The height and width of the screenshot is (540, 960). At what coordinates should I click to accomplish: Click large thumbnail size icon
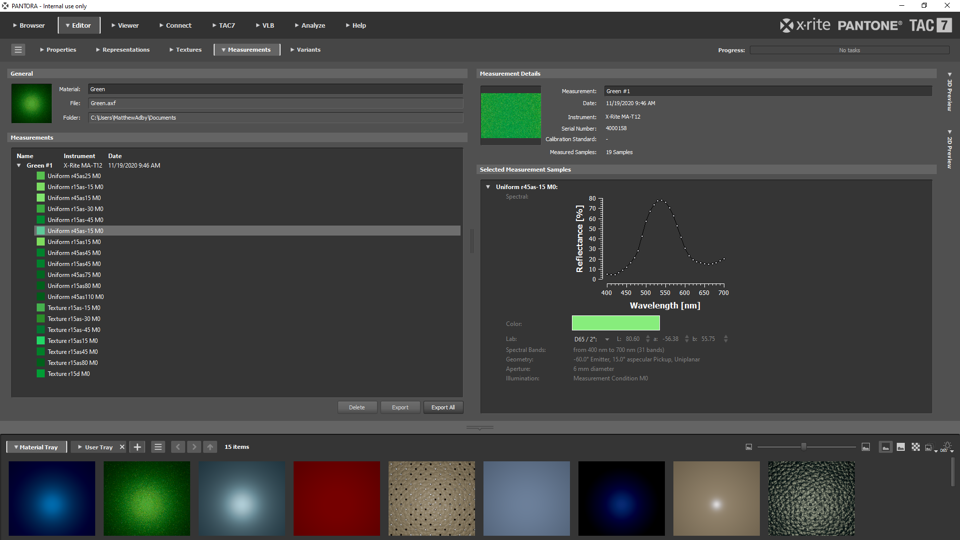(865, 447)
